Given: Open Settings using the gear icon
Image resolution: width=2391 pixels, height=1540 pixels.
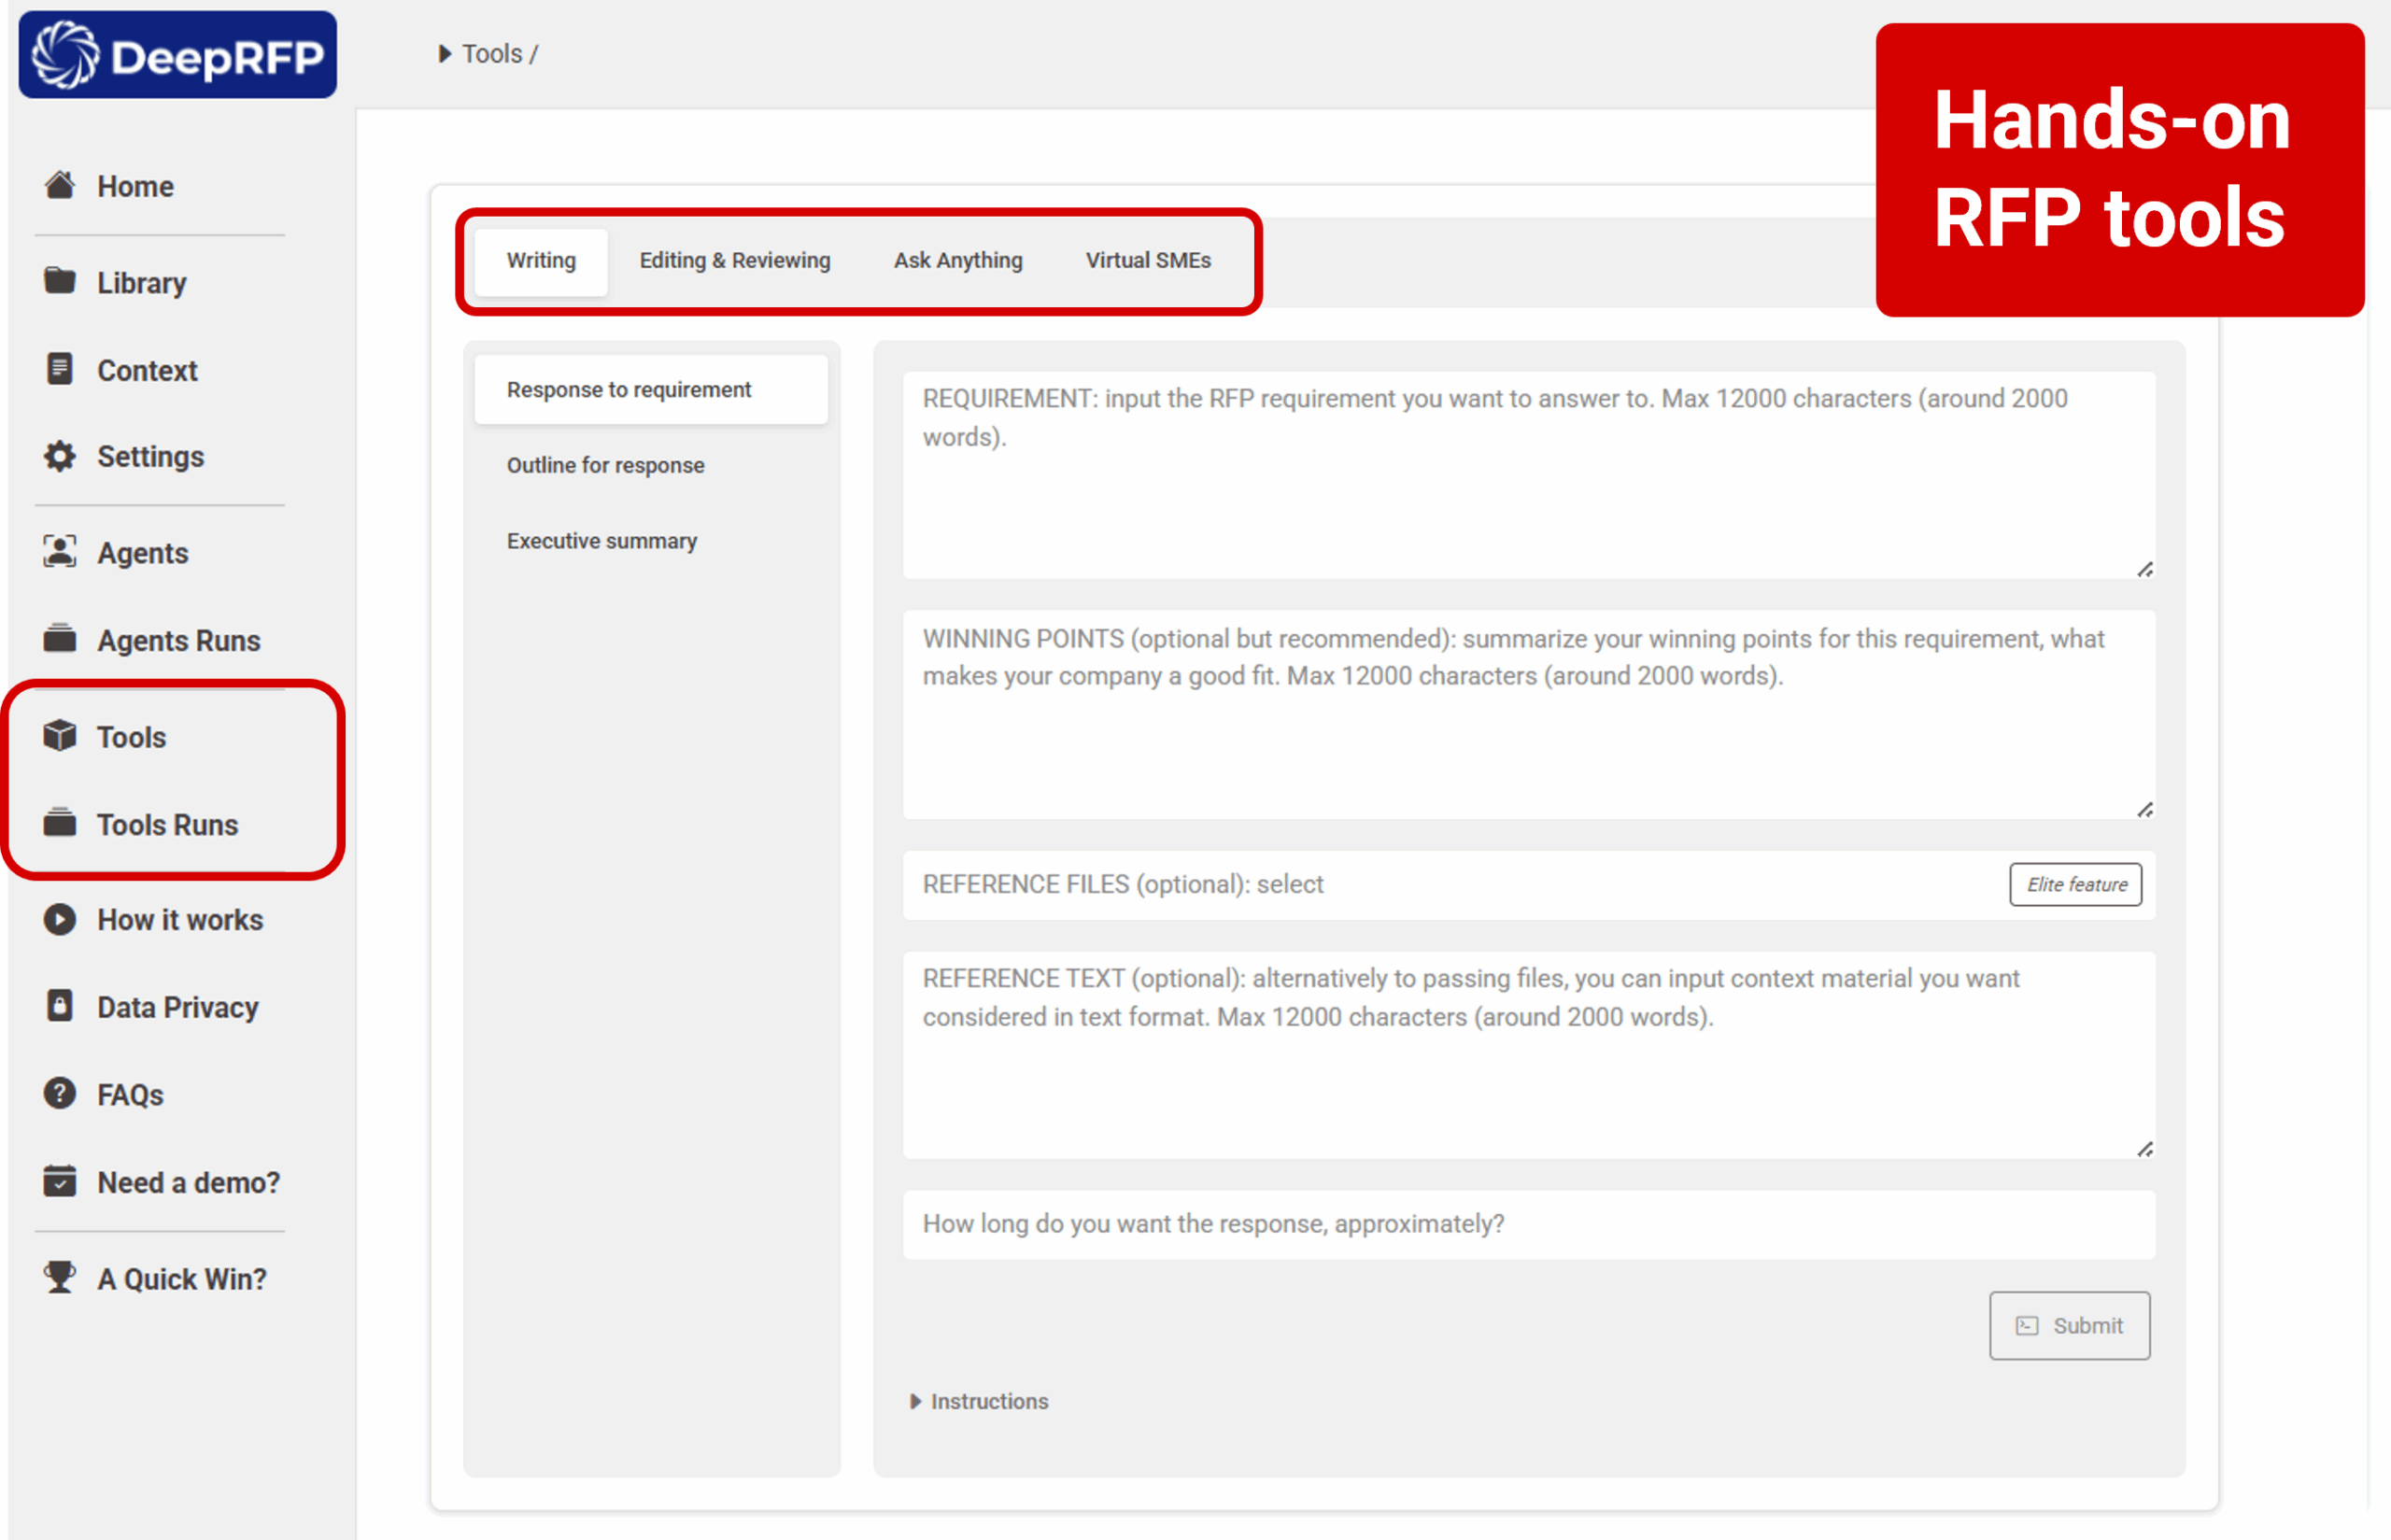Looking at the screenshot, I should coord(60,456).
